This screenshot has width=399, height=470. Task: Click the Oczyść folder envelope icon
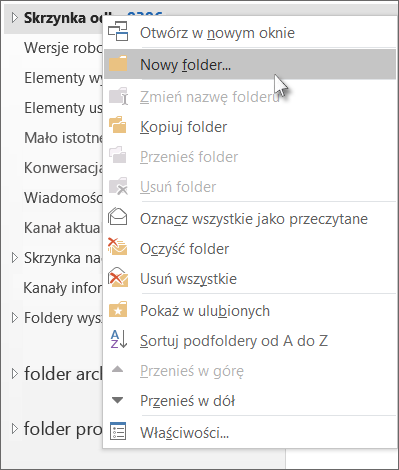tap(117, 247)
